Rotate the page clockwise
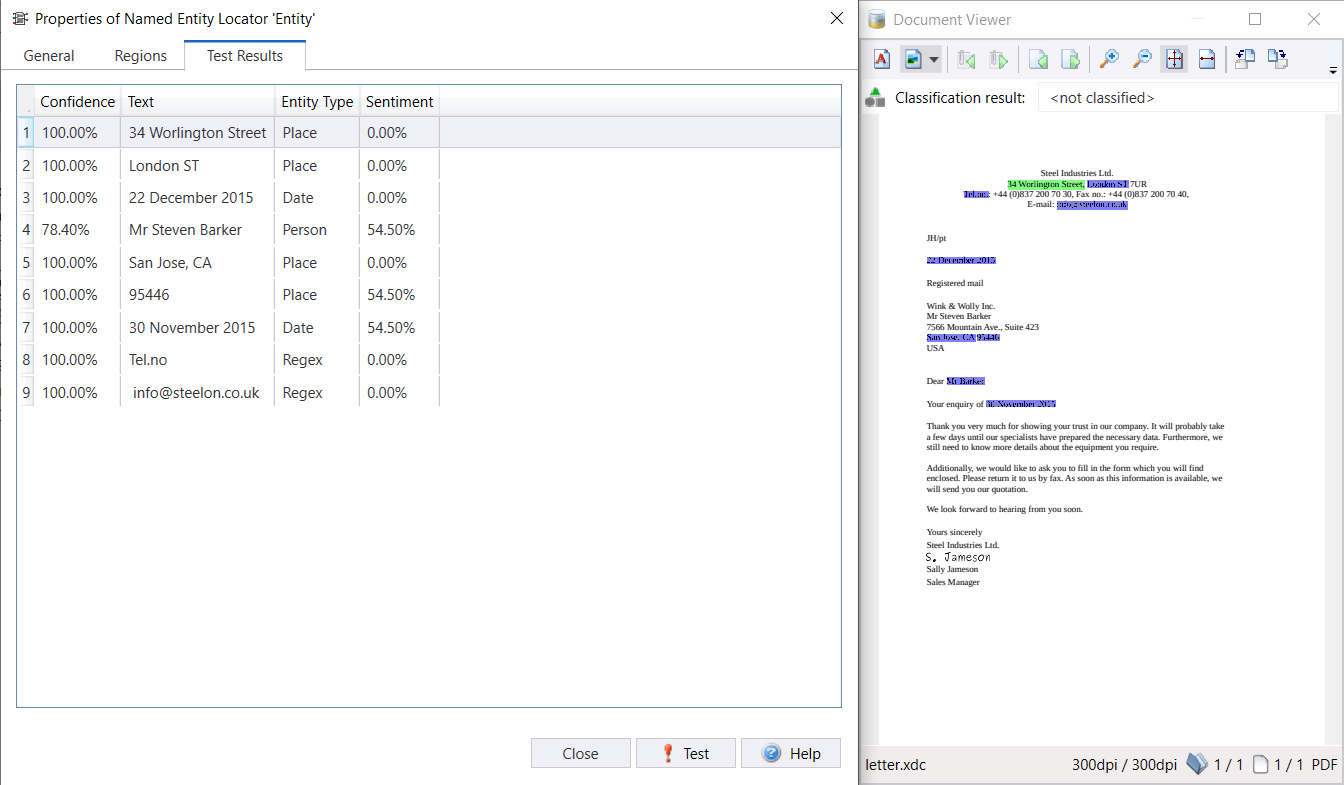 (1277, 60)
